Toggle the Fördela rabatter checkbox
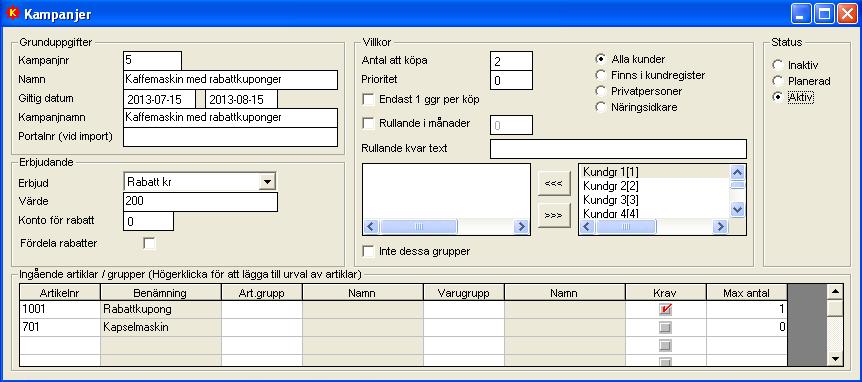Viewport: 862px width, 382px height. pyautogui.click(x=149, y=243)
